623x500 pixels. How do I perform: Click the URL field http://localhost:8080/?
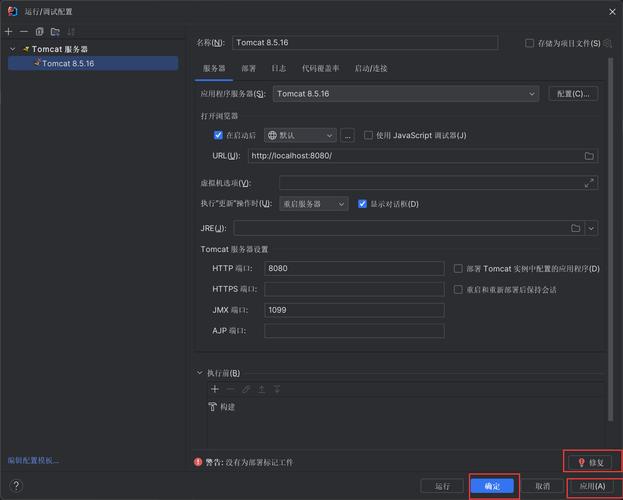[x=423, y=156]
